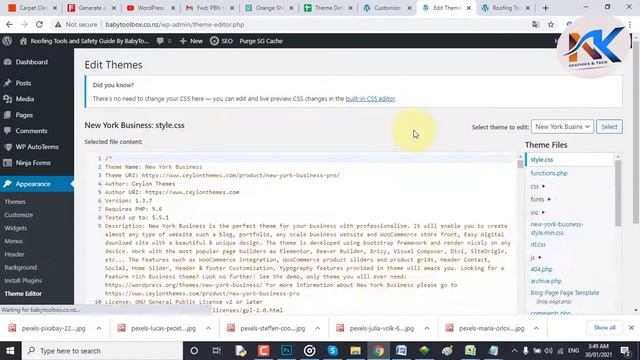Open Task View on taskbar
This screenshot has width=640, height=360.
(216, 351)
